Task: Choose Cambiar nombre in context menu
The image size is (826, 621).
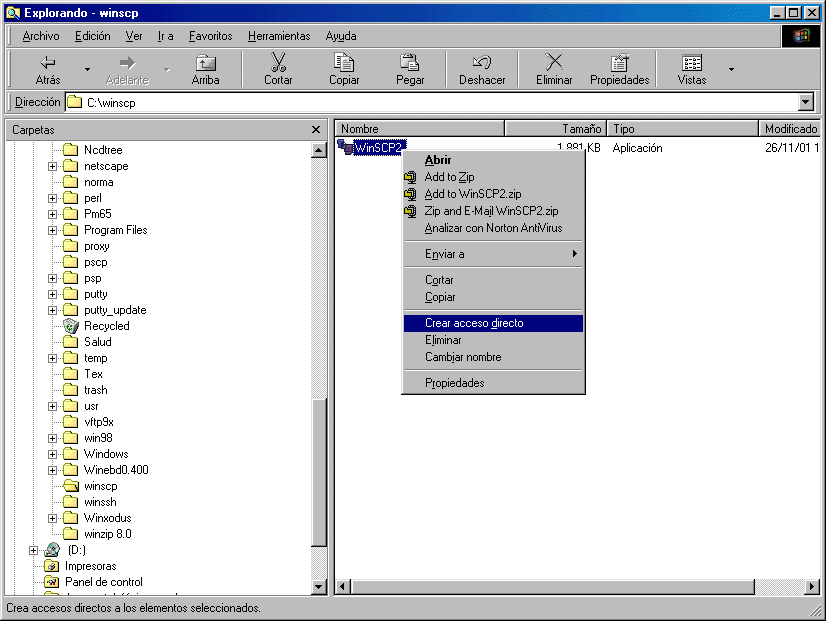Action: pyautogui.click(x=494, y=357)
